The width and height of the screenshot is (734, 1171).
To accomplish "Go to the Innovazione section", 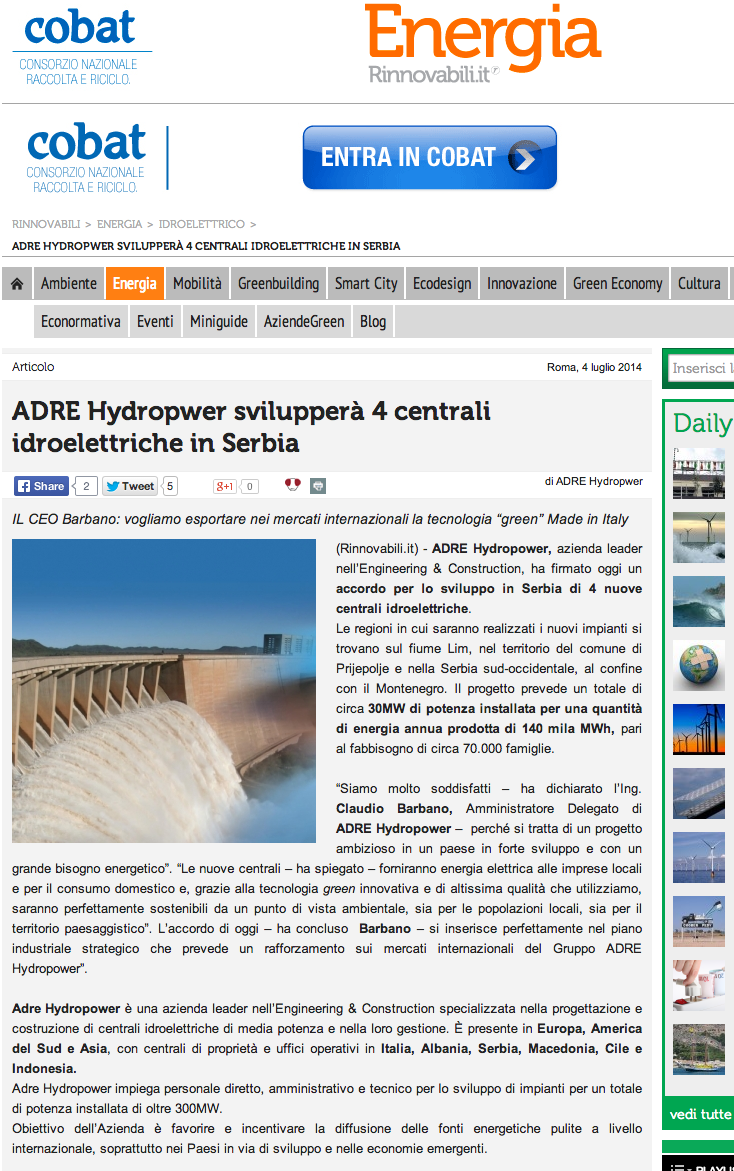I will 522,284.
